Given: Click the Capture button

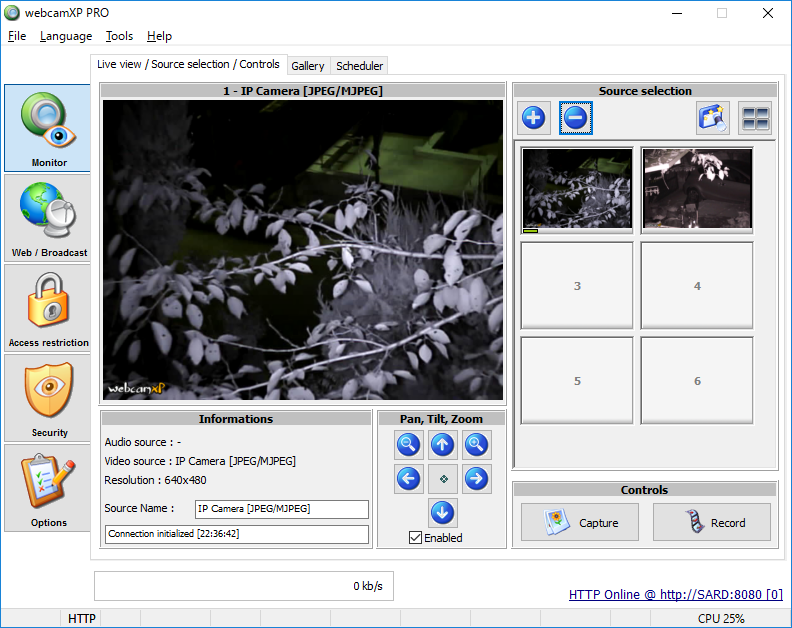Looking at the screenshot, I should coord(579,522).
